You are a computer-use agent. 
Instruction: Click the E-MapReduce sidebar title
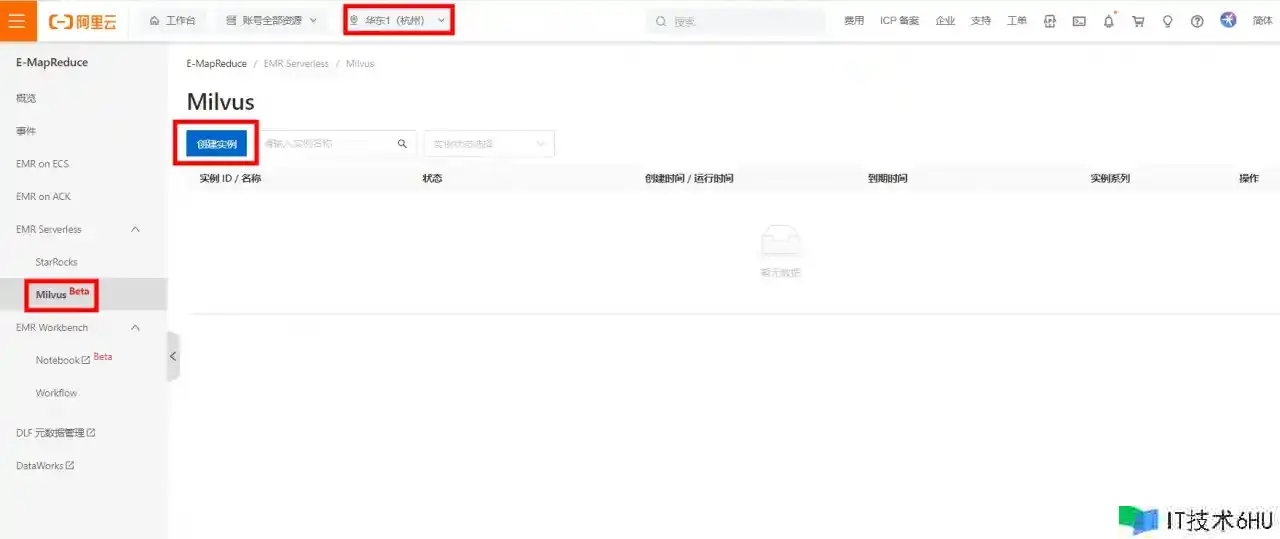[52, 62]
